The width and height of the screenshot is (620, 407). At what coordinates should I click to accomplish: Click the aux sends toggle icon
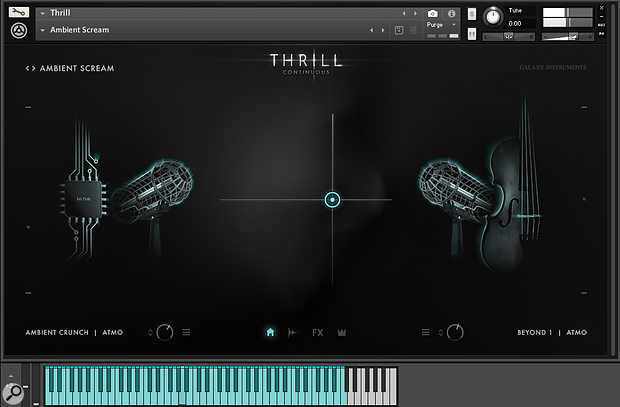coord(602,25)
